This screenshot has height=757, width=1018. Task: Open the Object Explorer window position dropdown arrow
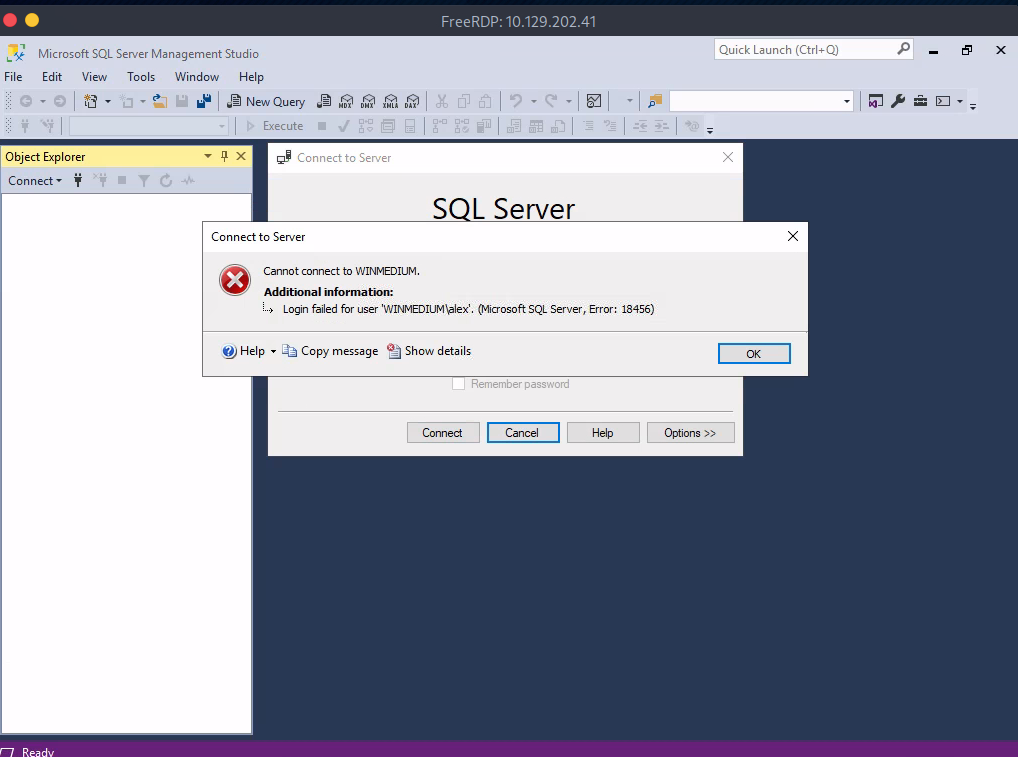pos(208,156)
